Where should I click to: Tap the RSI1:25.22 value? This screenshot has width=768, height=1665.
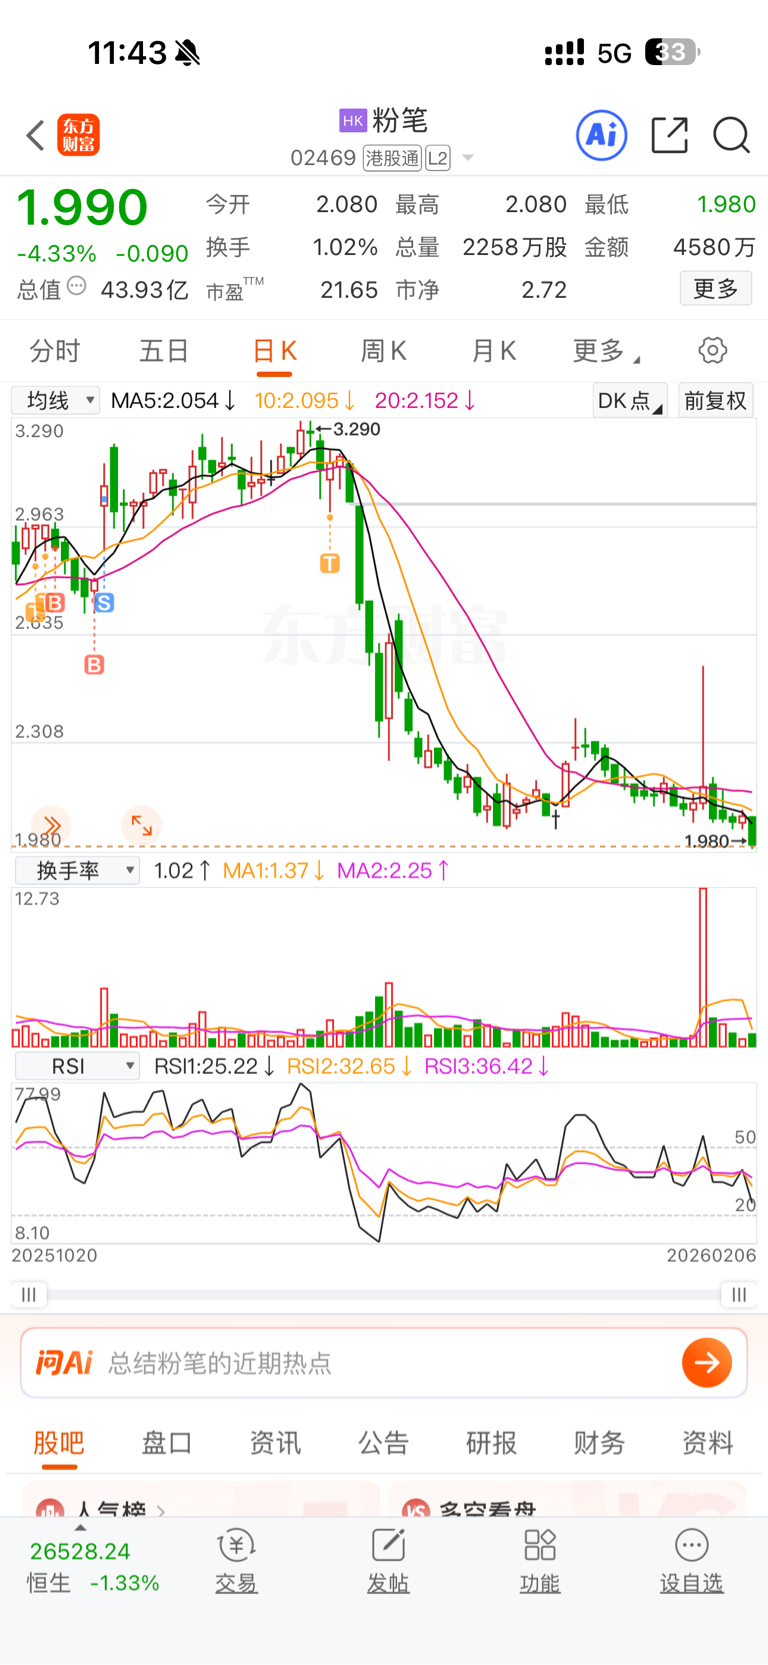click(x=214, y=1067)
